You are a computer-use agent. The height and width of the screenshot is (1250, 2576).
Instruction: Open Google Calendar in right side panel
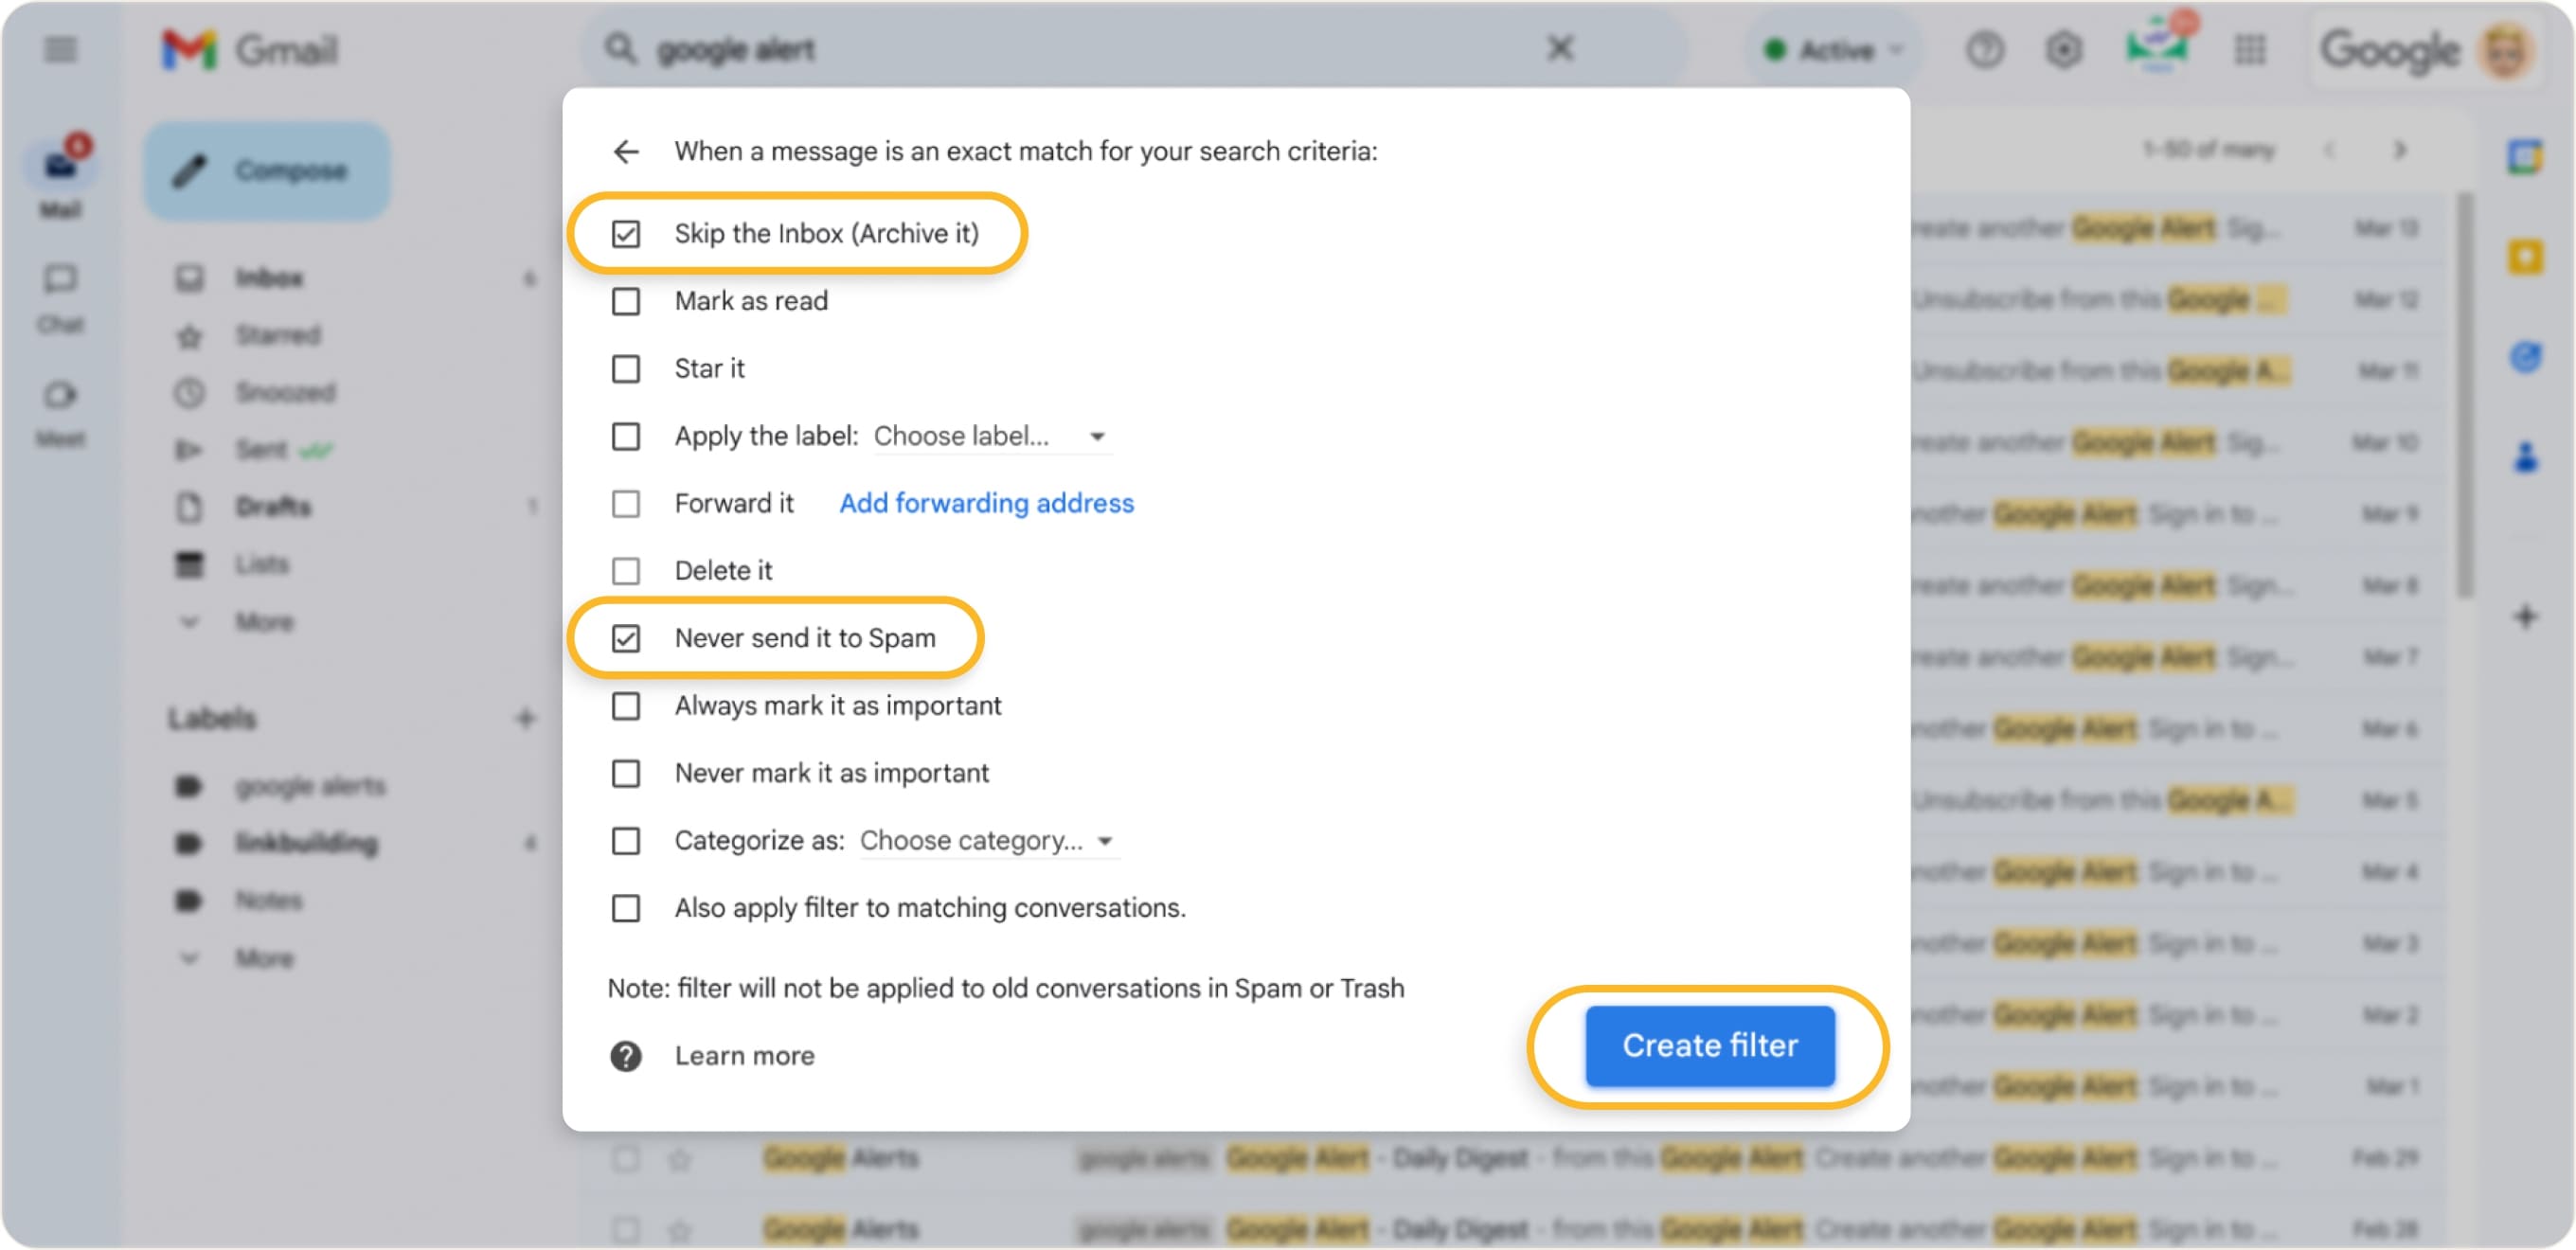[x=2524, y=156]
